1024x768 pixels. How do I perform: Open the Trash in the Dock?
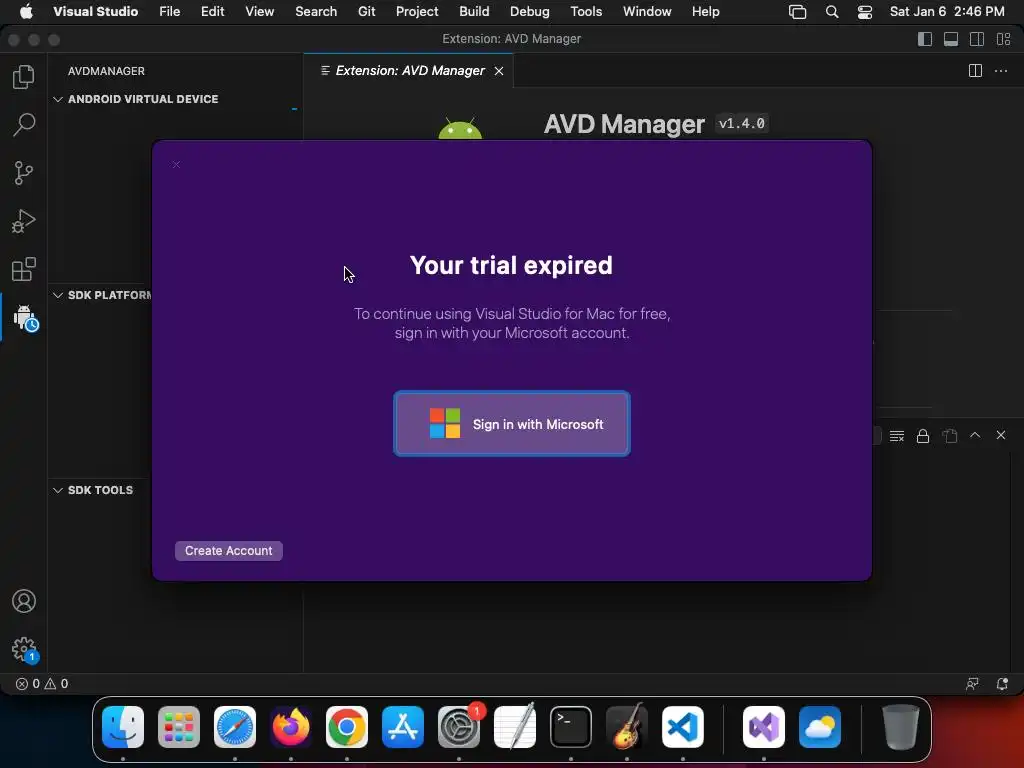(901, 727)
